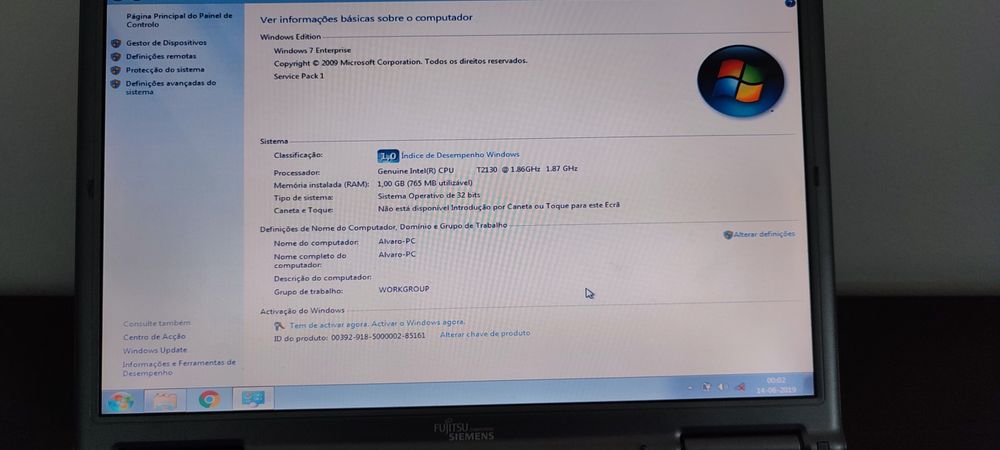
Task: Open Definições avançadas do sistema
Action: (171, 87)
